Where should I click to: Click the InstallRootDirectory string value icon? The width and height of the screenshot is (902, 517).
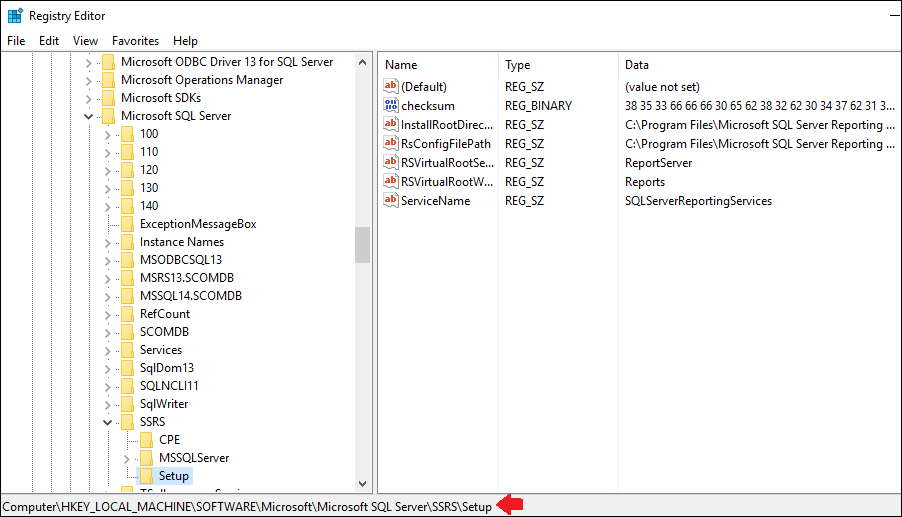[391, 124]
